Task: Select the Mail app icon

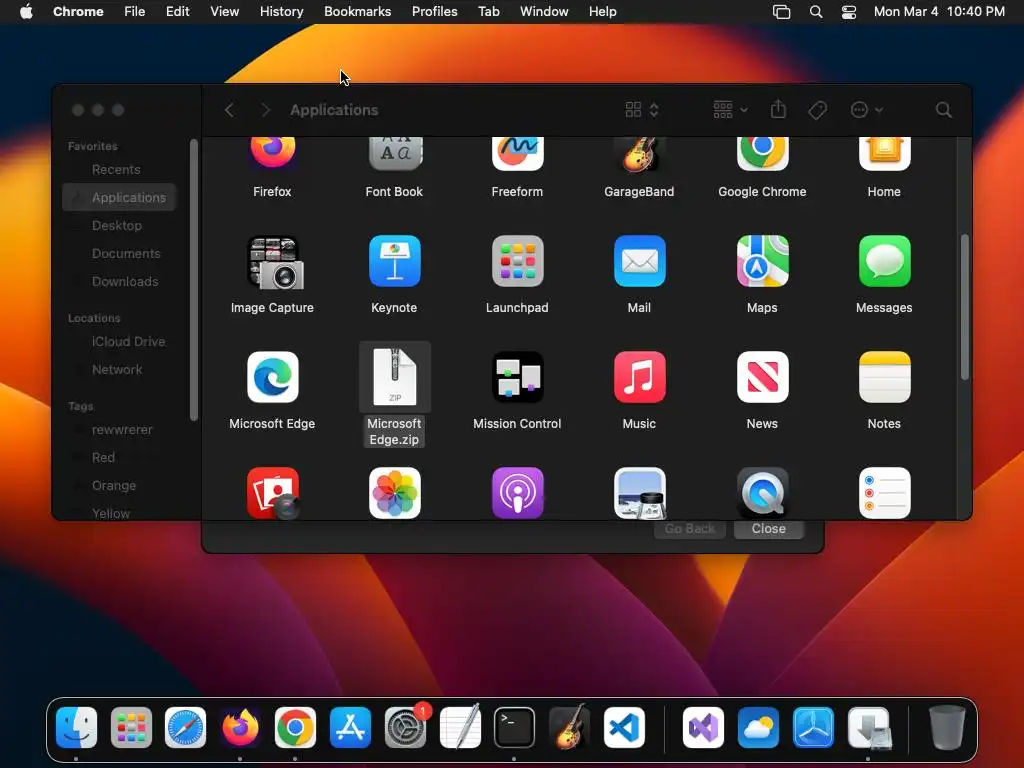Action: pos(639,261)
